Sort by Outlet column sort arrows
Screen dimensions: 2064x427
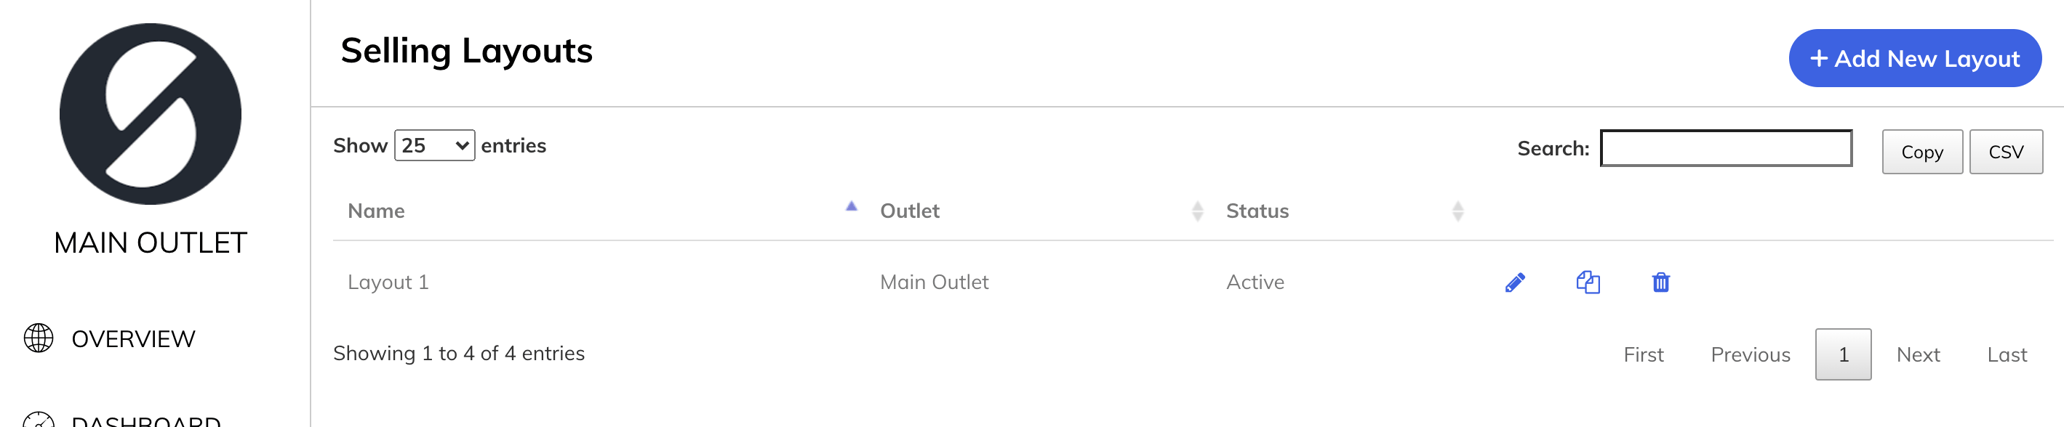point(1197,211)
